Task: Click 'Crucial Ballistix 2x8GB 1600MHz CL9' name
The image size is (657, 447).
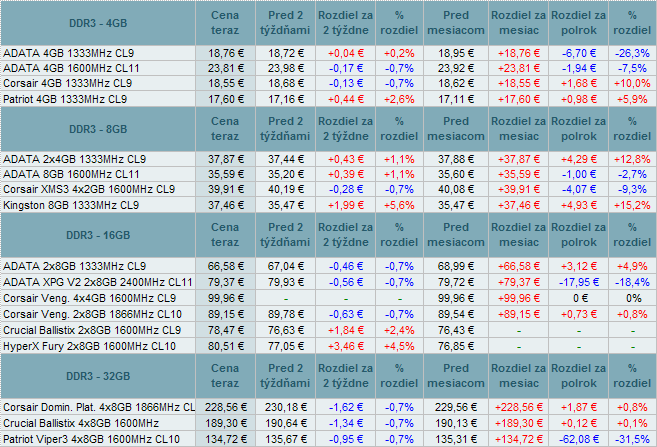Action: click(x=92, y=330)
